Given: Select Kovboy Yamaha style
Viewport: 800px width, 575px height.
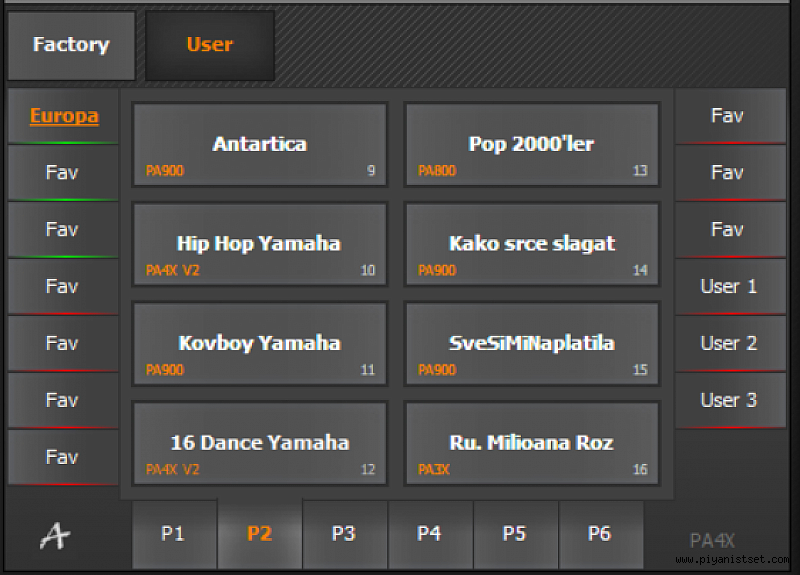Looking at the screenshot, I should 260,343.
